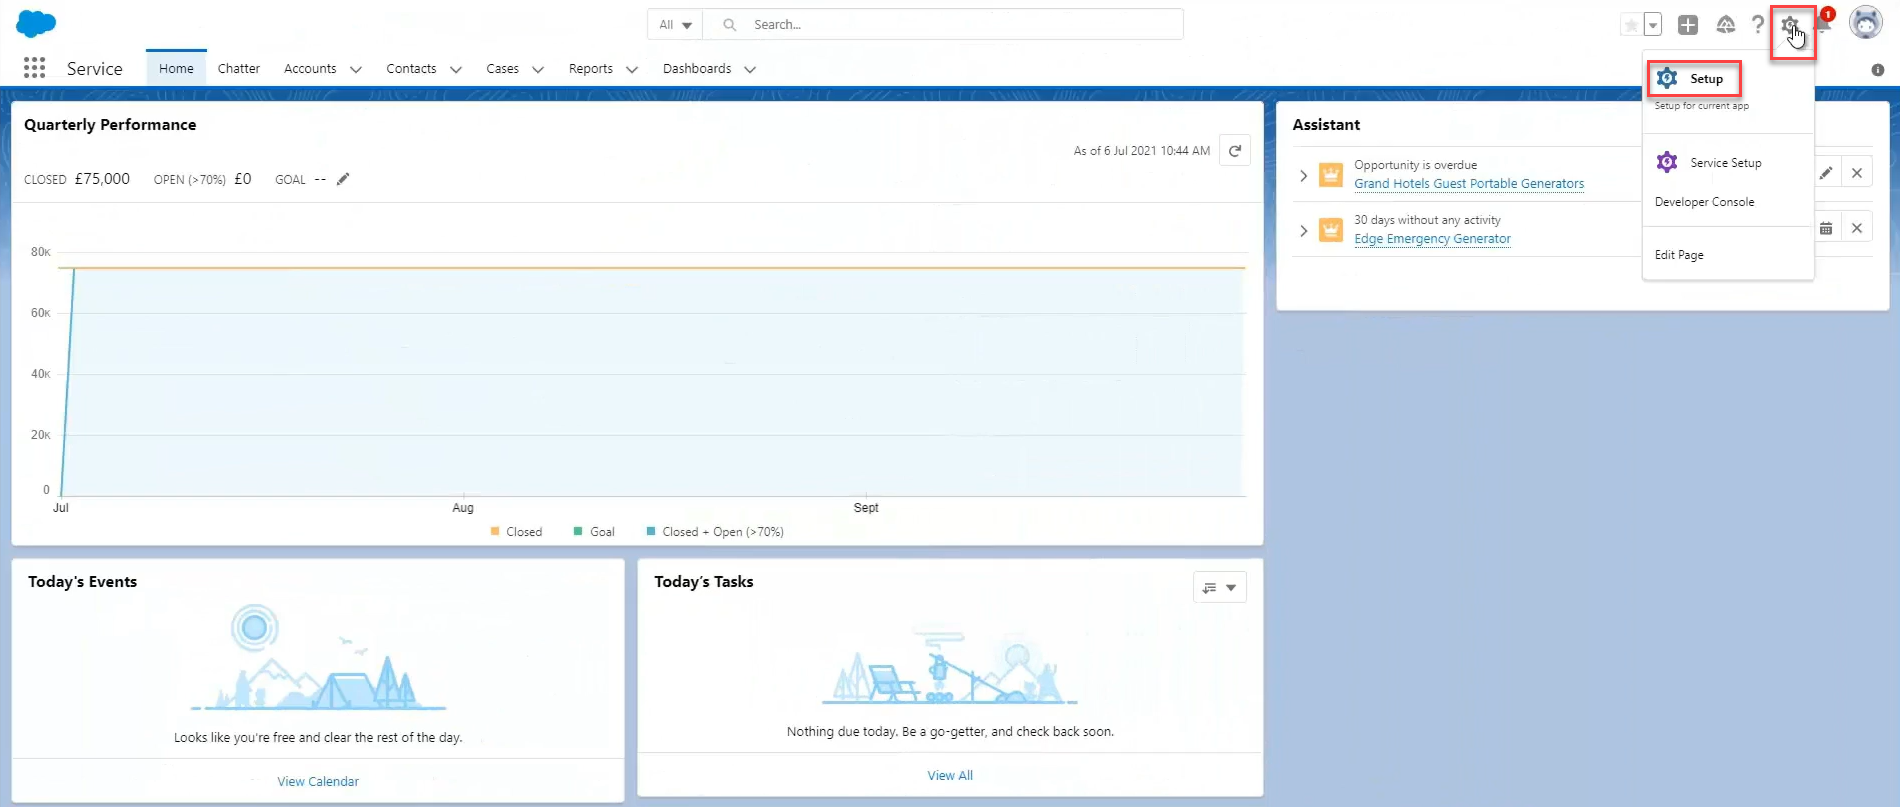Click the Setup gear icon in header

pos(1790,25)
